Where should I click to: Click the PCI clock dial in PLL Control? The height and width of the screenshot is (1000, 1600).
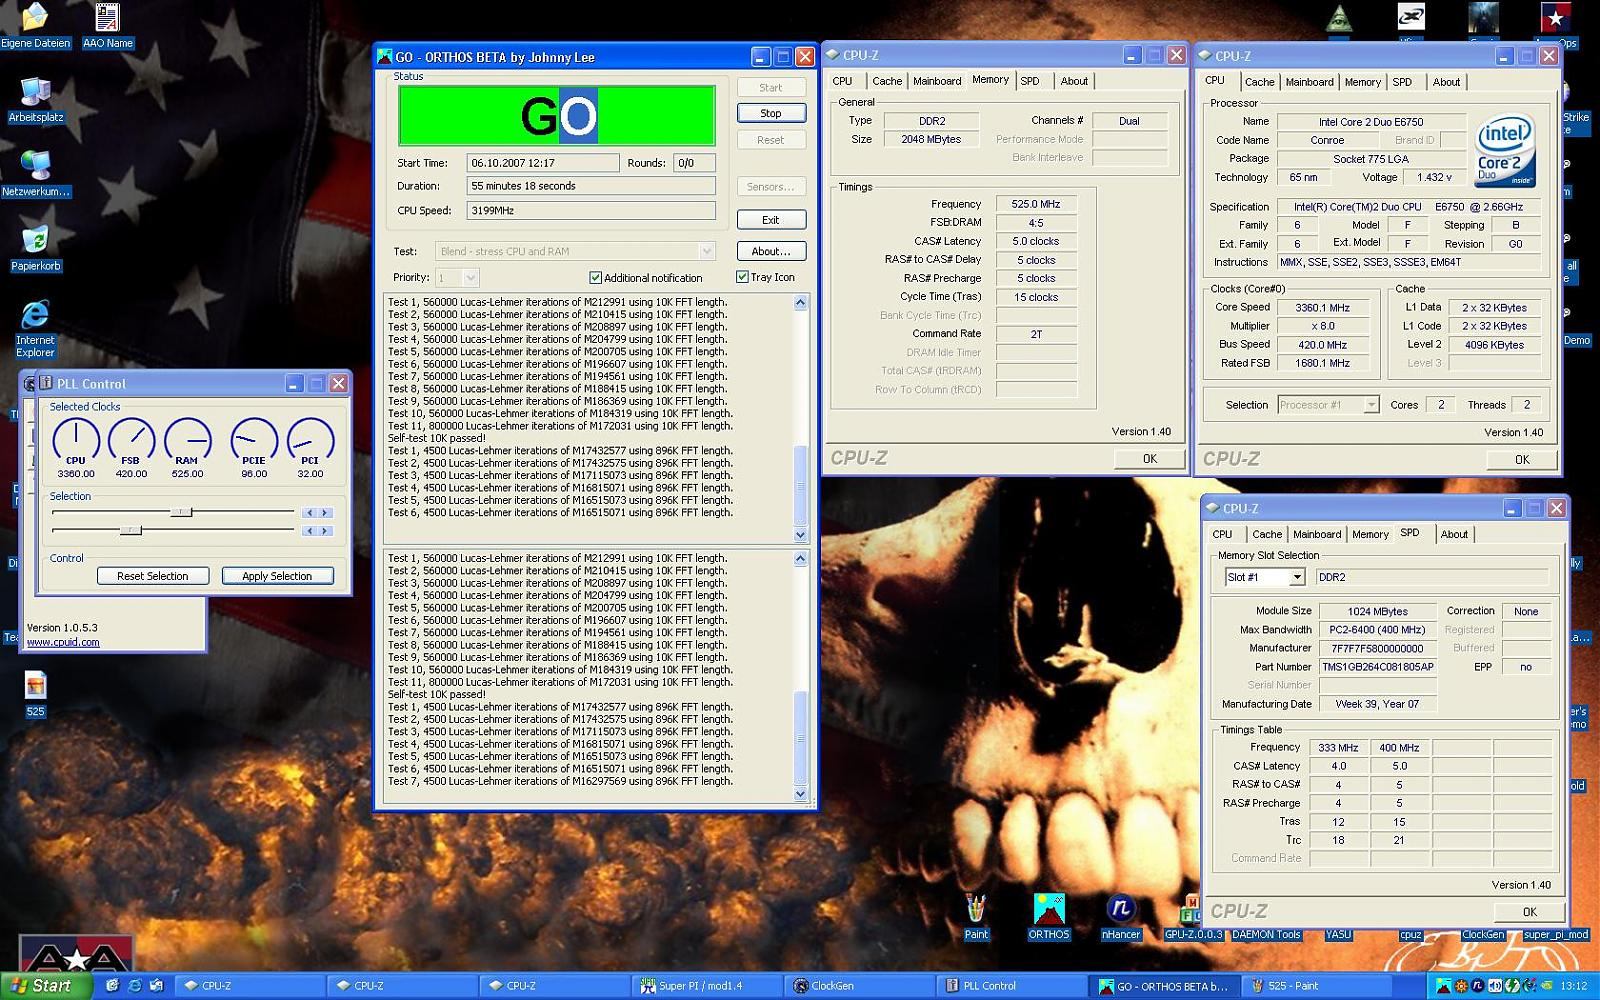tap(310, 440)
